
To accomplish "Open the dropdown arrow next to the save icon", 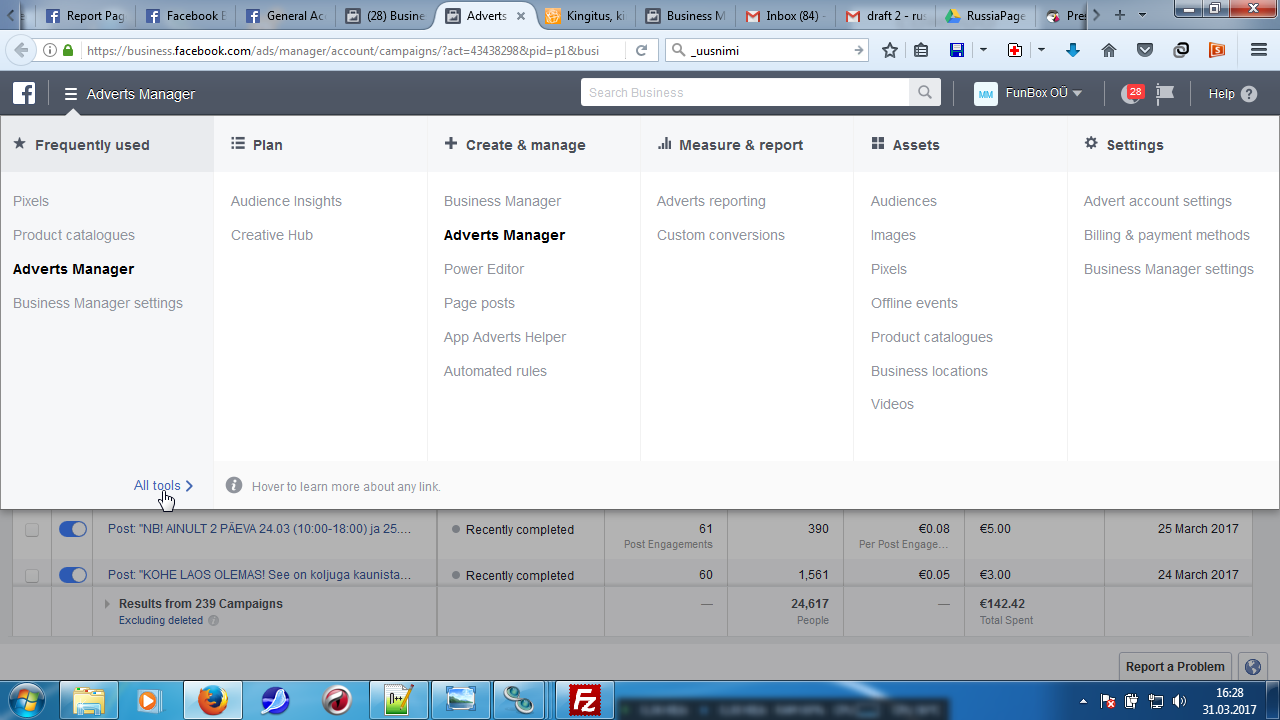I will click(983, 50).
